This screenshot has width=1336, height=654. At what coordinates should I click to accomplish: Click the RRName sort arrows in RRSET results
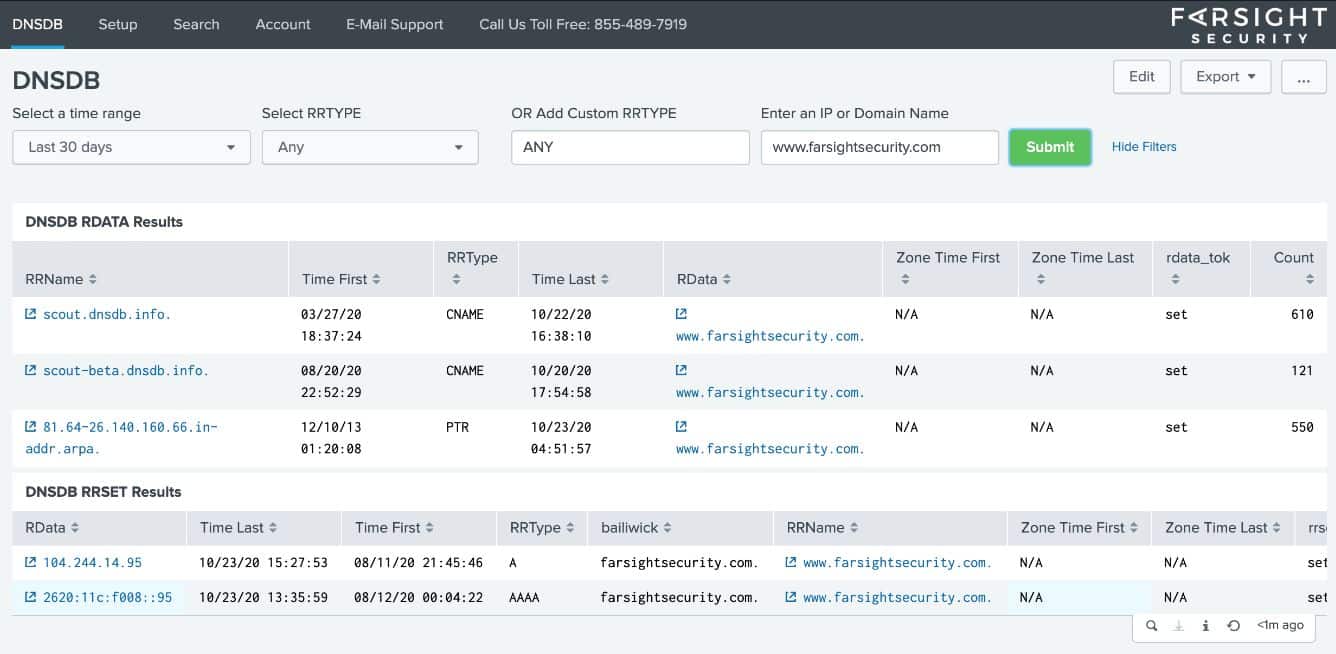click(853, 528)
